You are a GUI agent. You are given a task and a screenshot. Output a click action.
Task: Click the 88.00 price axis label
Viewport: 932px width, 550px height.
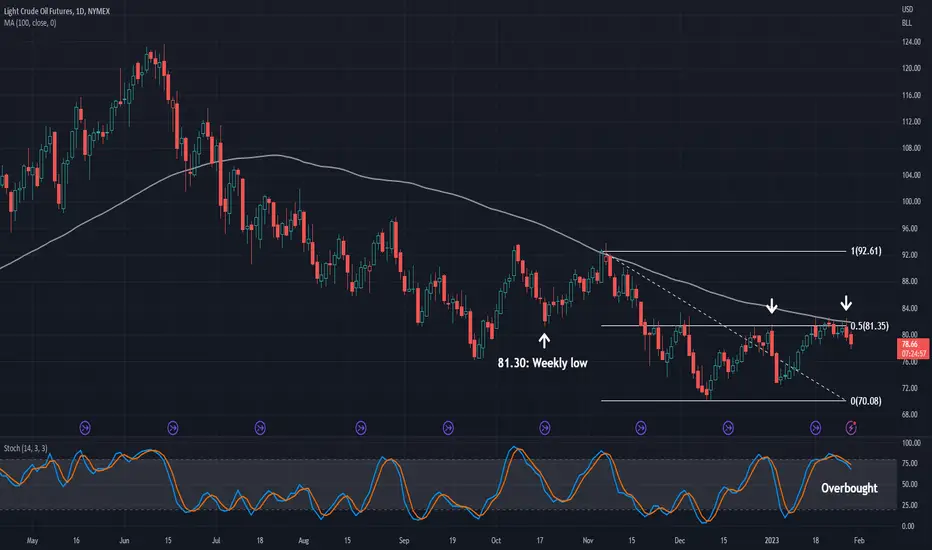tap(910, 281)
